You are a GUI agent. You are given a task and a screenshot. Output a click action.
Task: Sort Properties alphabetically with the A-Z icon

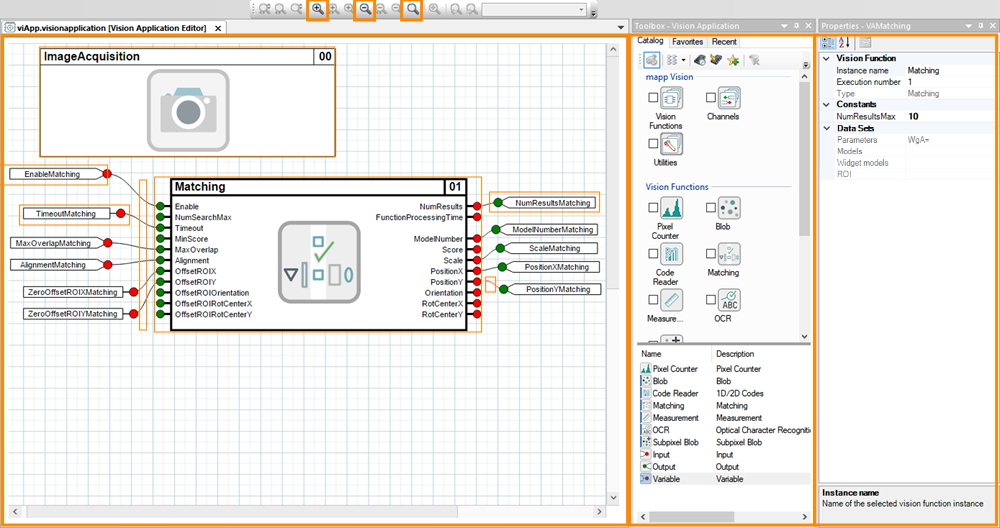[x=844, y=43]
